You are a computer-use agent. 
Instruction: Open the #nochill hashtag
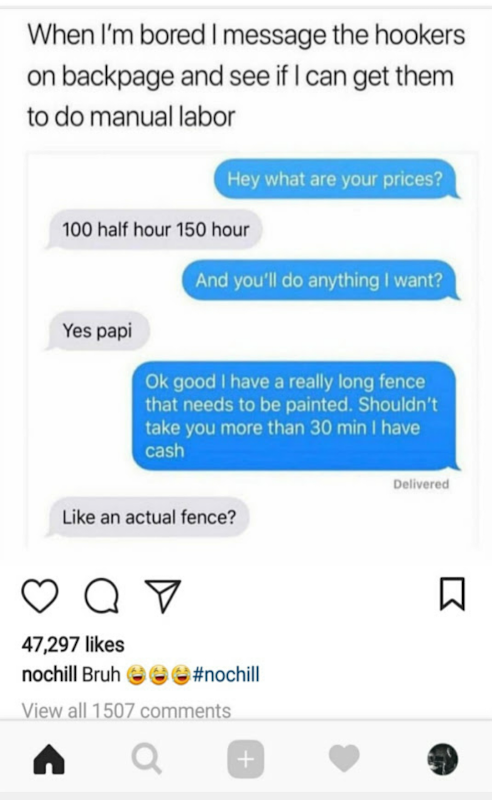[225, 674]
